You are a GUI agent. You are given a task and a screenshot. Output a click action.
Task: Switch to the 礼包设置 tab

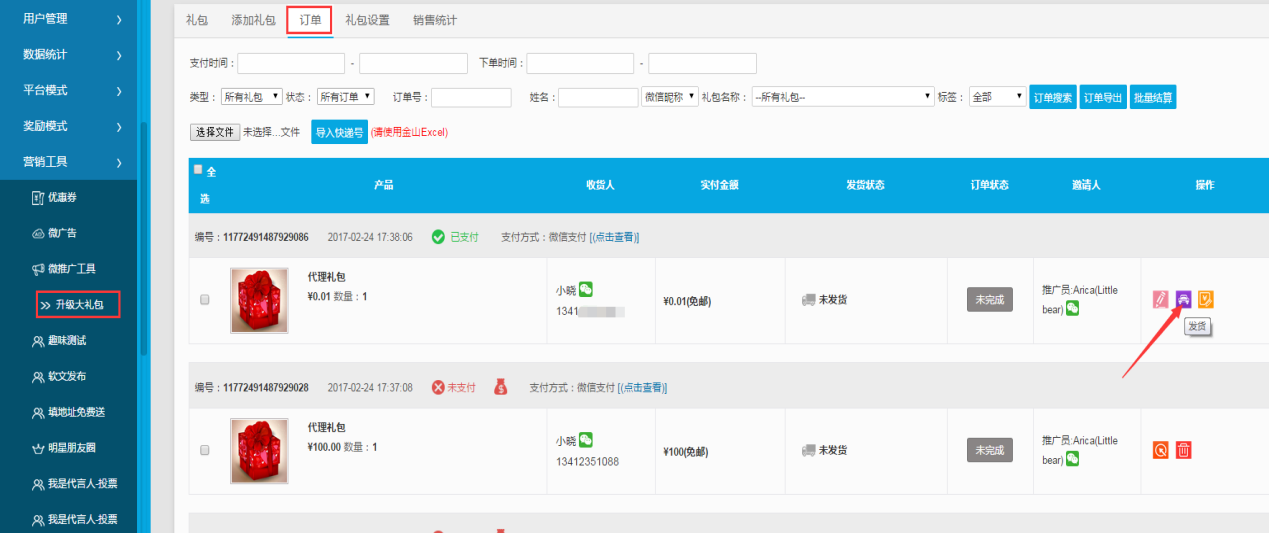367,20
